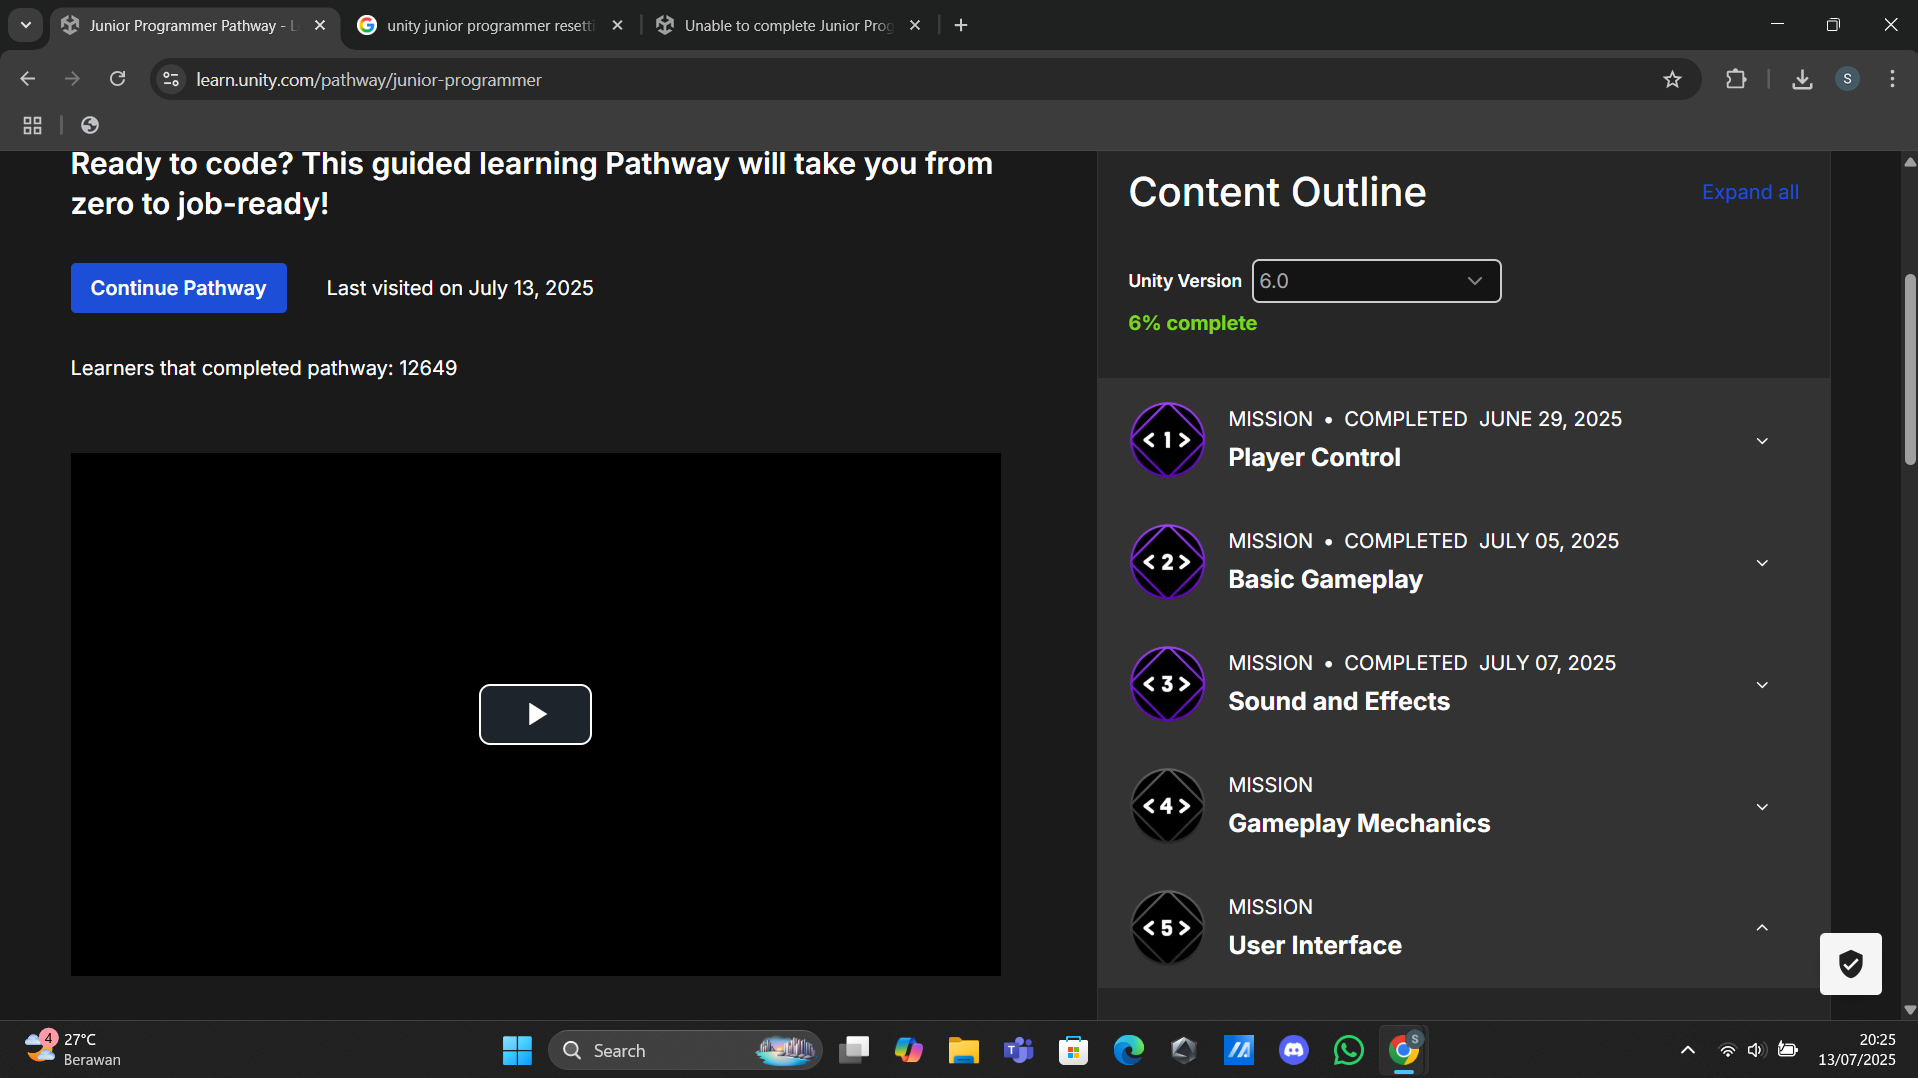Open Microsoft Copilot from the taskbar
This screenshot has height=1078, width=1918.
point(909,1050)
